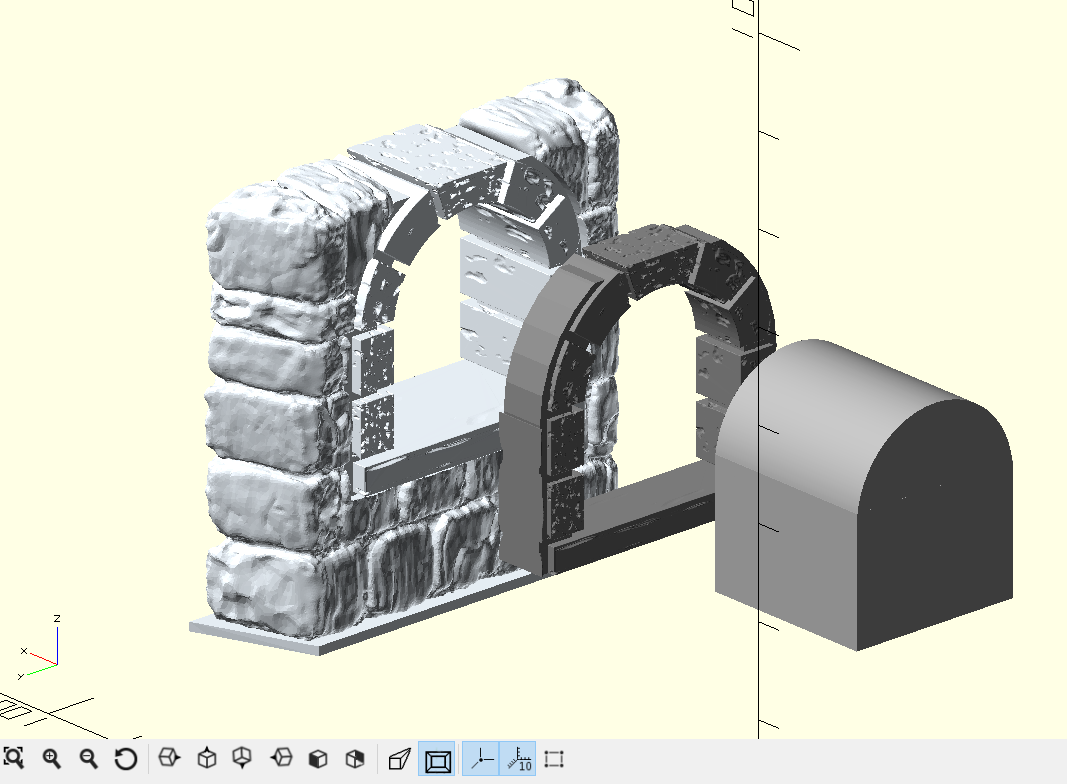The width and height of the screenshot is (1067, 784).
Task: Click the View All magnifier icon
Action: tap(12, 759)
